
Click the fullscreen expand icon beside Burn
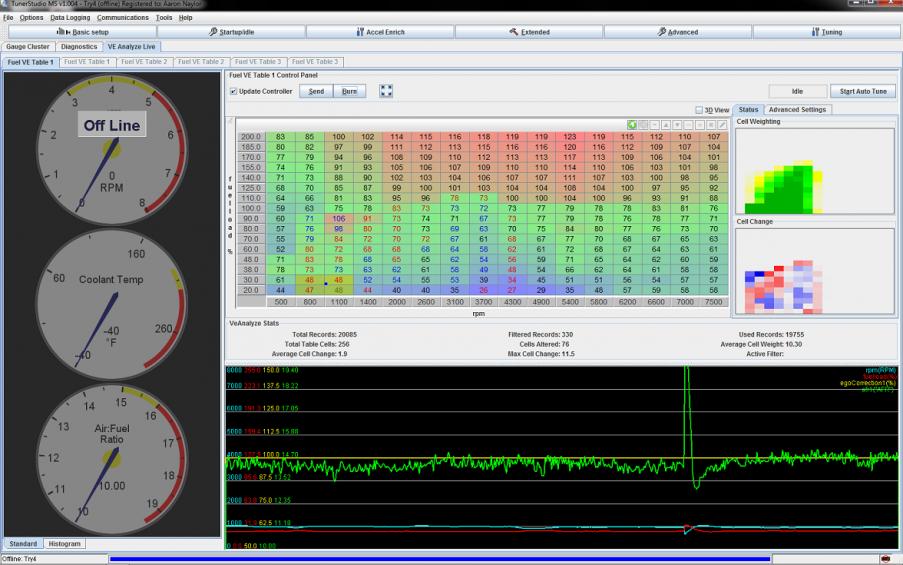click(386, 91)
